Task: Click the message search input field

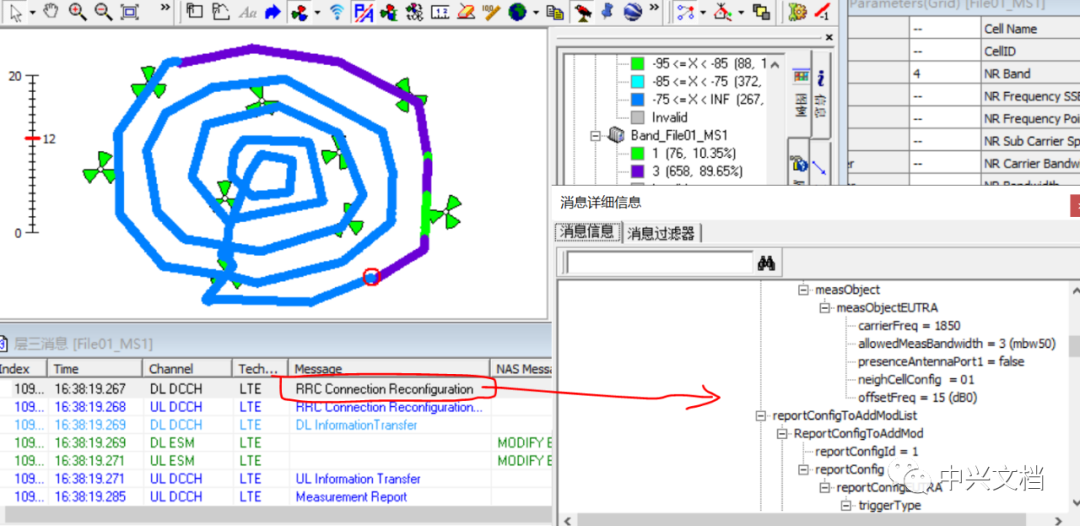Action: [658, 262]
